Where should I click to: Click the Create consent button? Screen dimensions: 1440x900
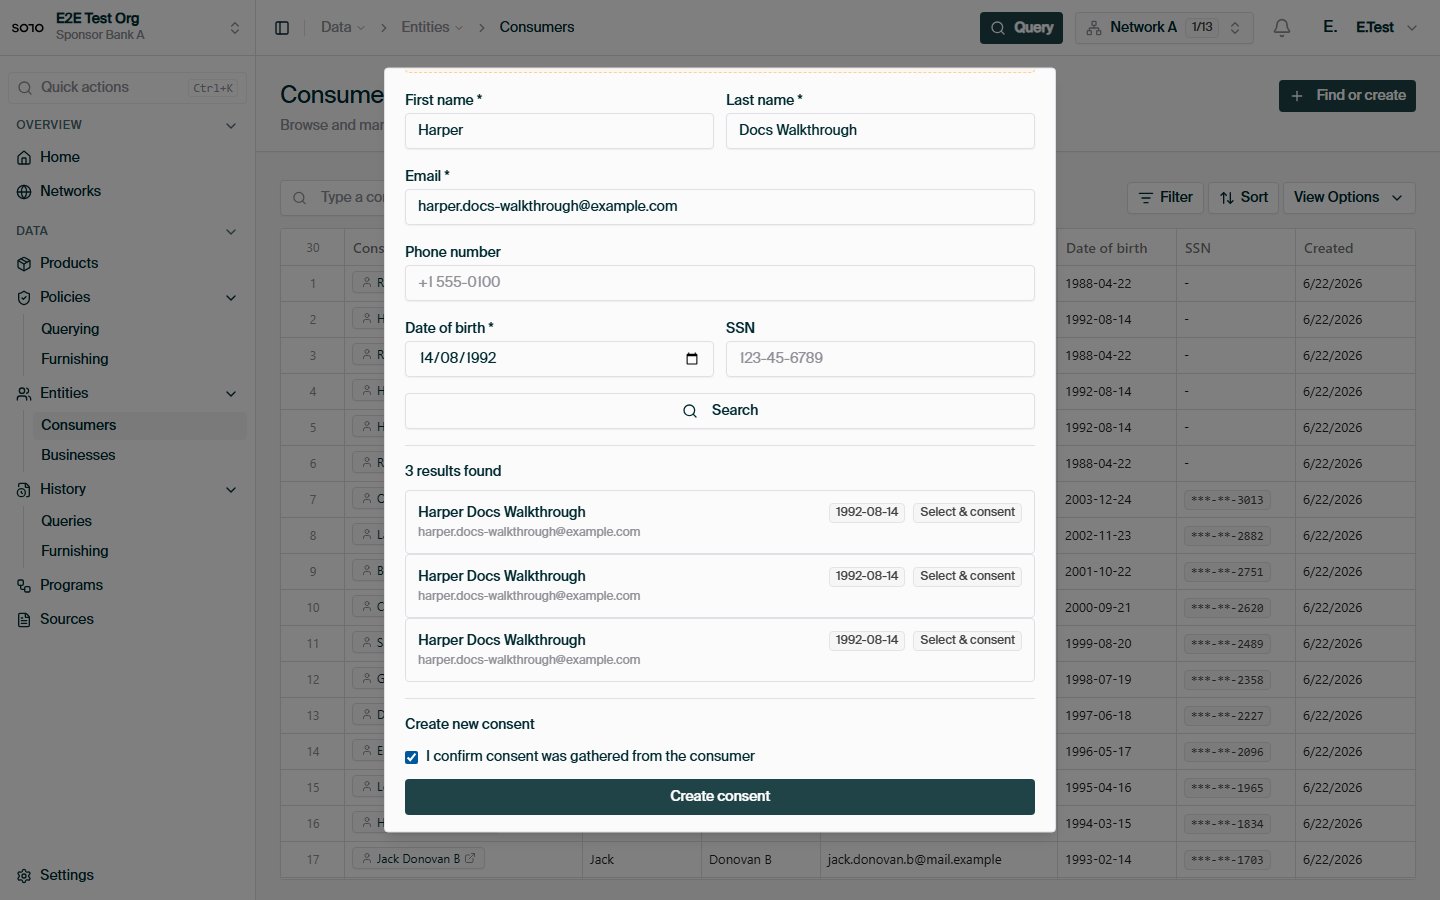[720, 797]
